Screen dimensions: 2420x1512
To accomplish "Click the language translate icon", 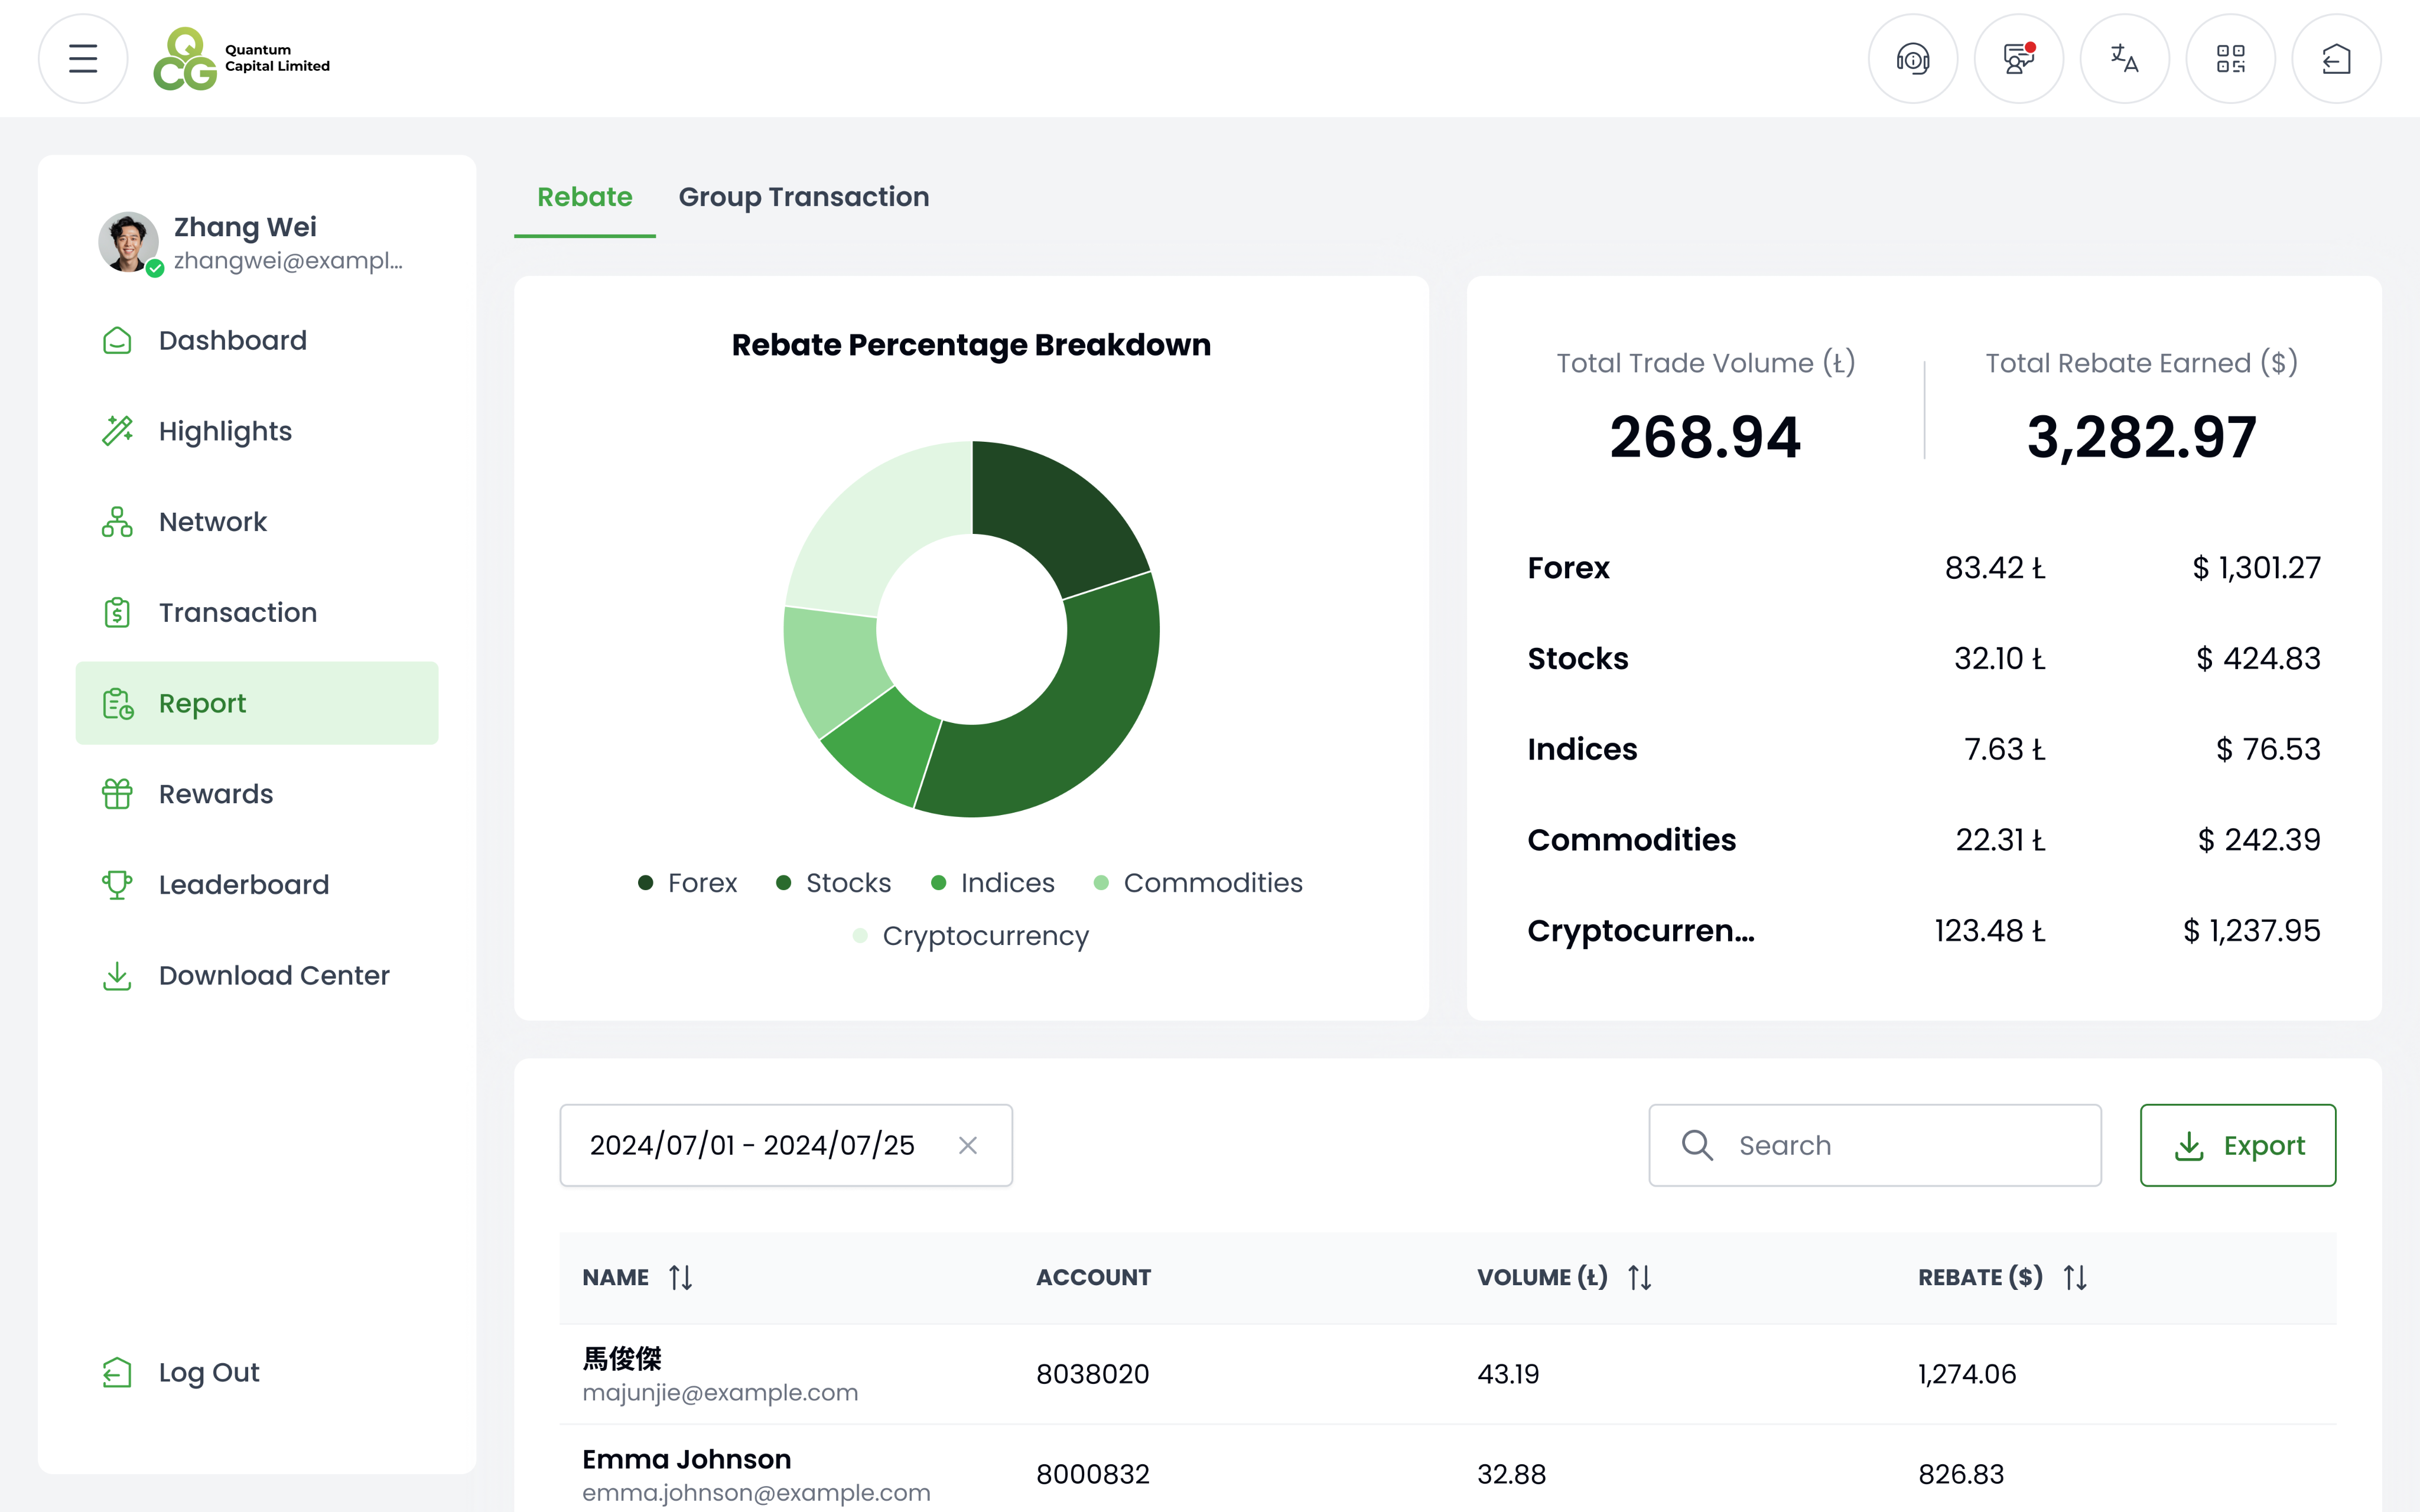I will pos(2124,59).
